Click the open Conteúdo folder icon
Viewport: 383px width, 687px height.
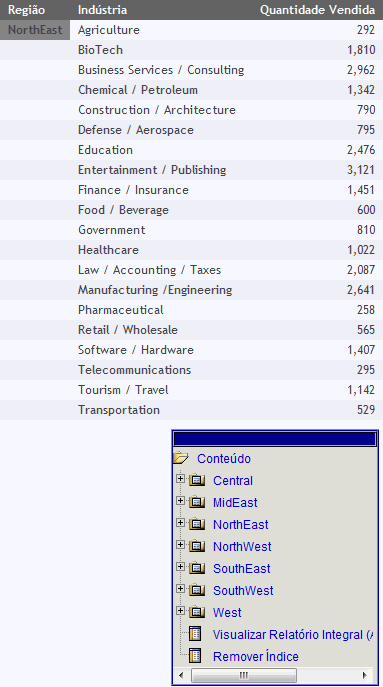(x=181, y=458)
